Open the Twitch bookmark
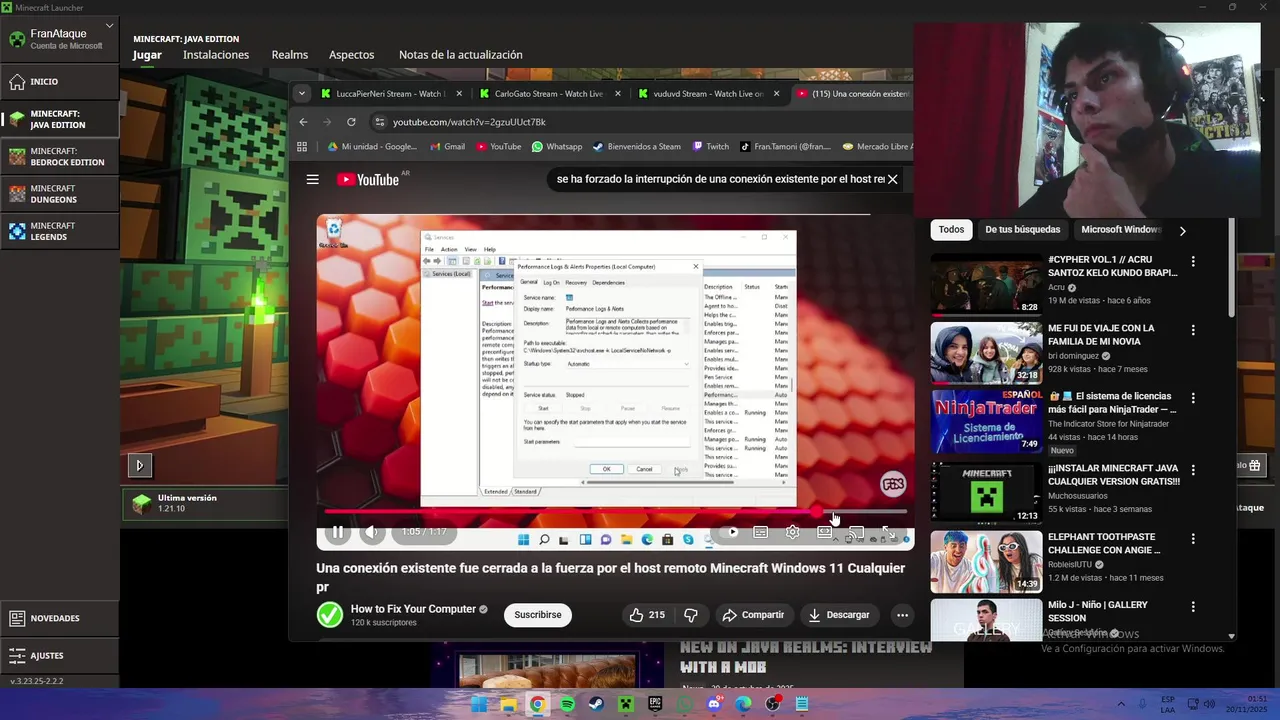The width and height of the screenshot is (1280, 720). coord(710,146)
